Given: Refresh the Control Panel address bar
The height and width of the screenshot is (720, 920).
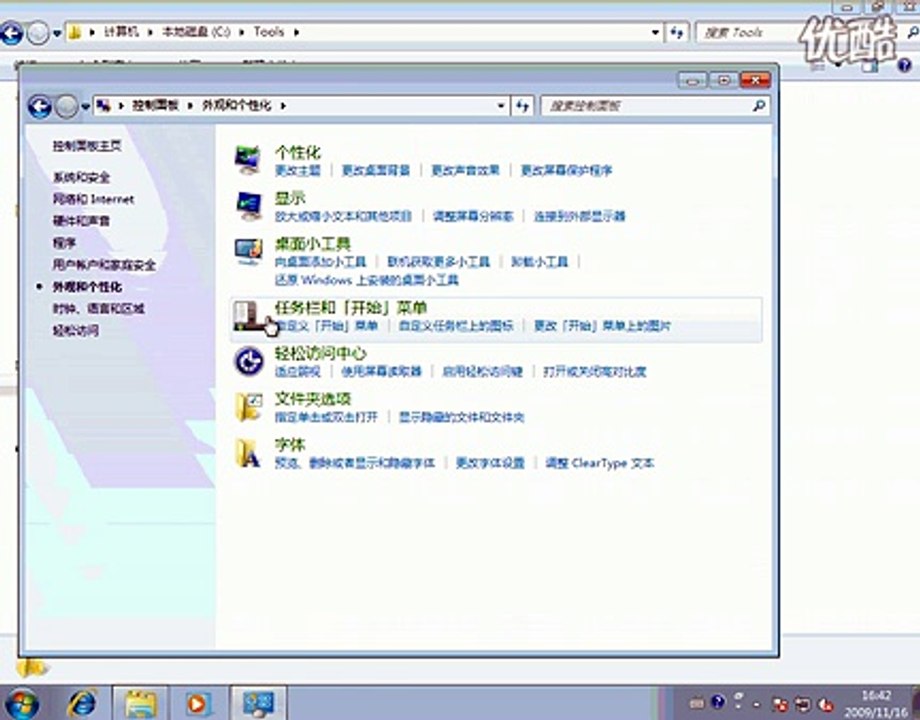Looking at the screenshot, I should (522, 106).
